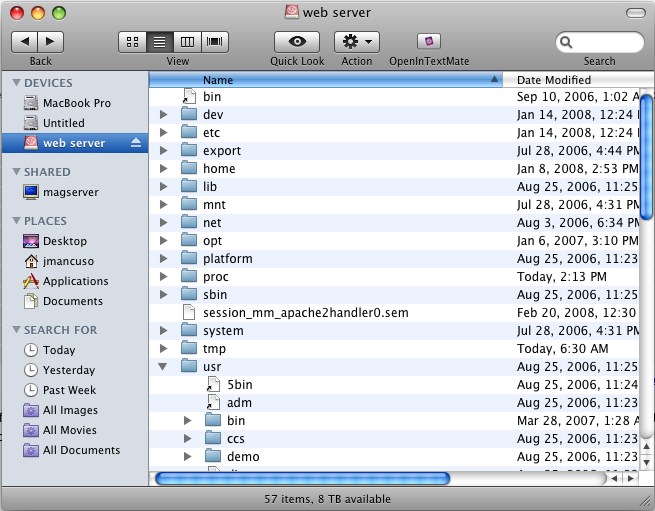Go forward using the forward arrow

50,42
